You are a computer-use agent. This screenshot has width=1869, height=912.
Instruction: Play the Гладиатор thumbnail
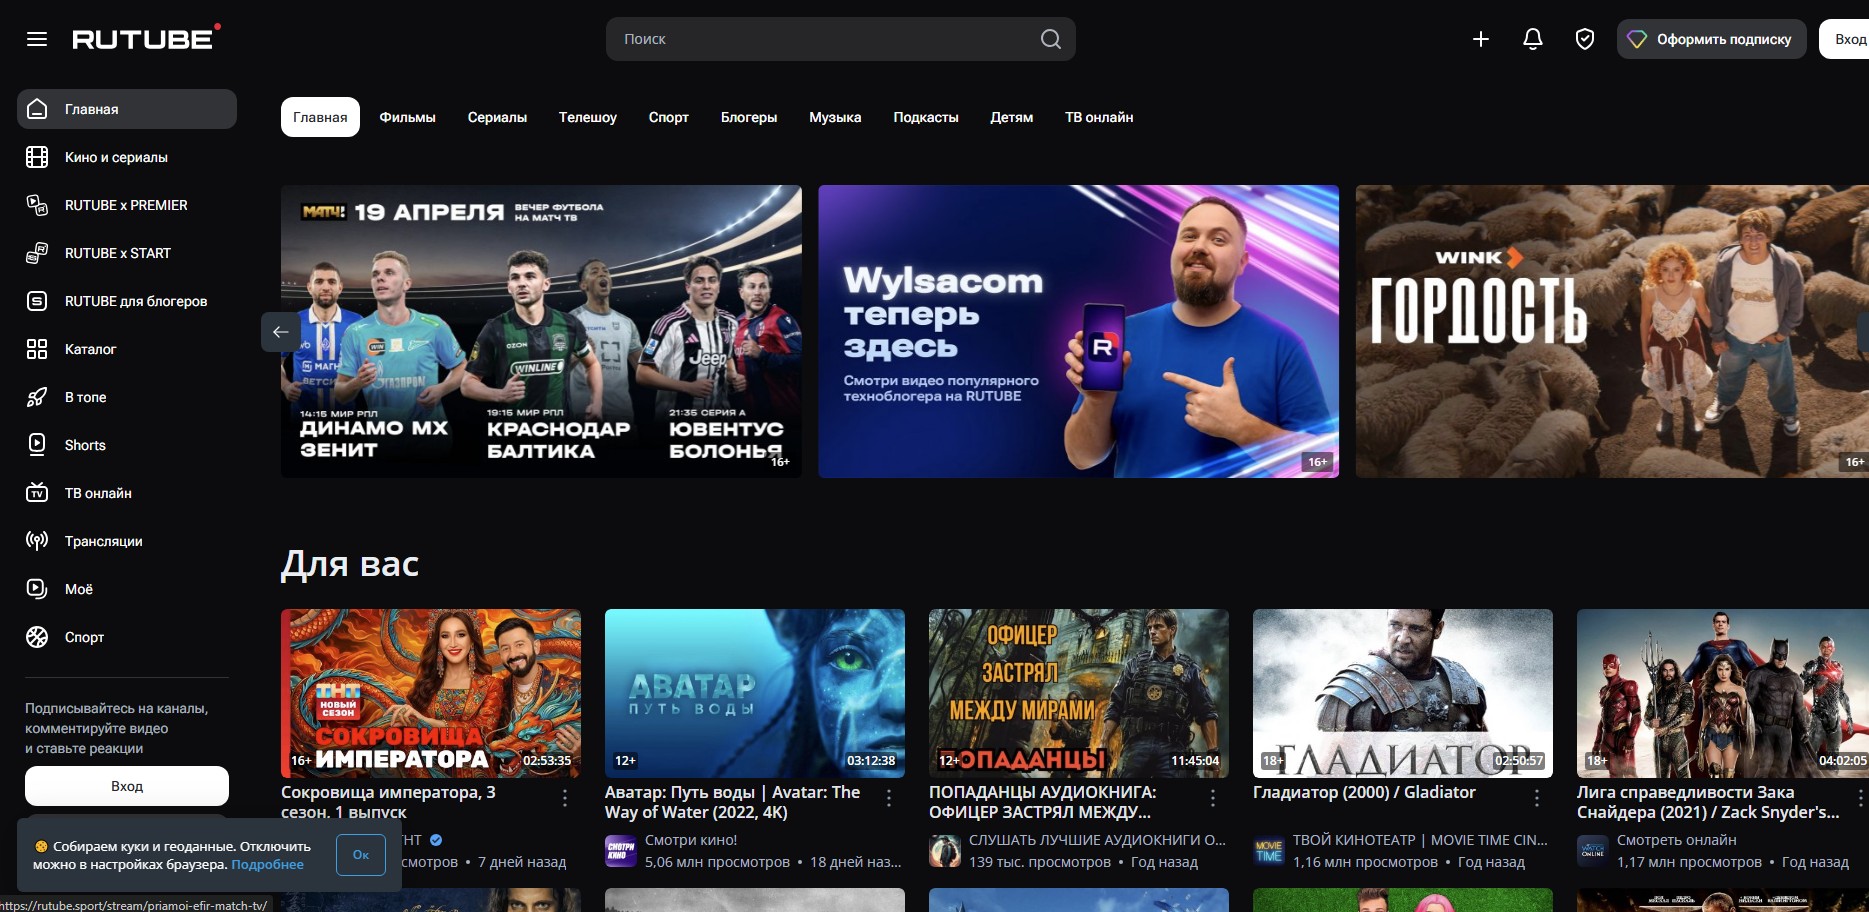(1403, 693)
